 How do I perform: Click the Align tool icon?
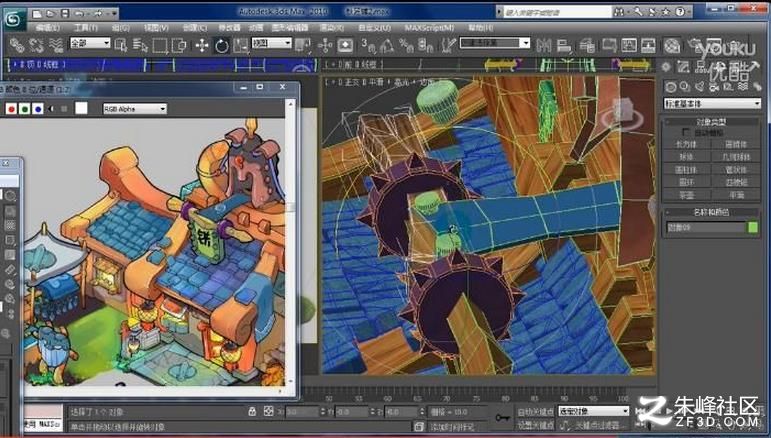click(x=564, y=46)
